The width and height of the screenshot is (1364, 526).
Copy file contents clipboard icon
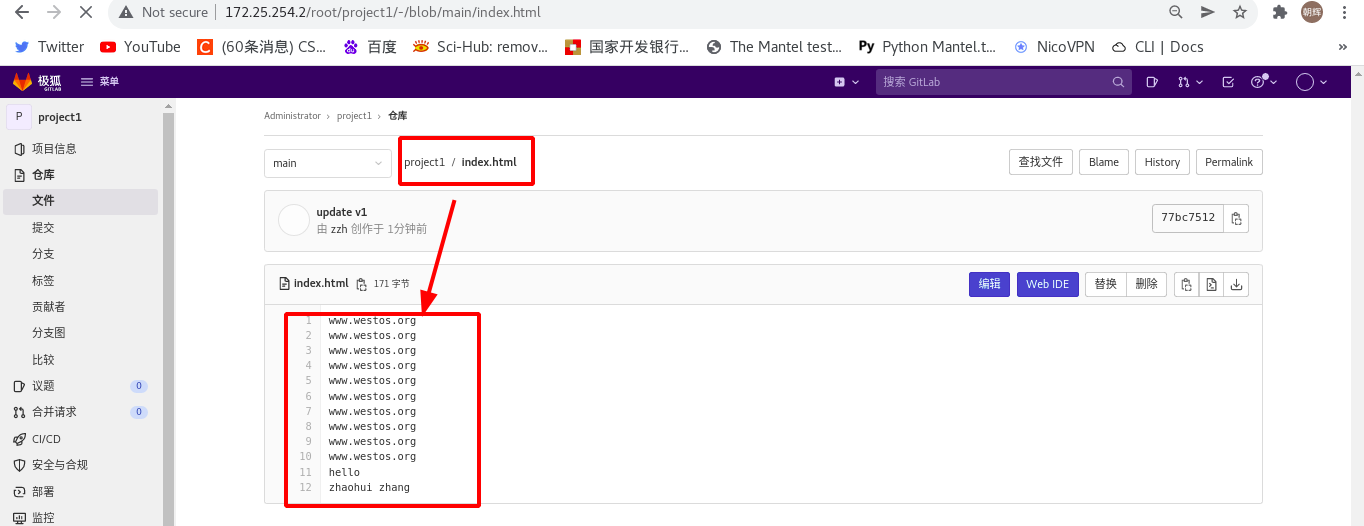1186,284
